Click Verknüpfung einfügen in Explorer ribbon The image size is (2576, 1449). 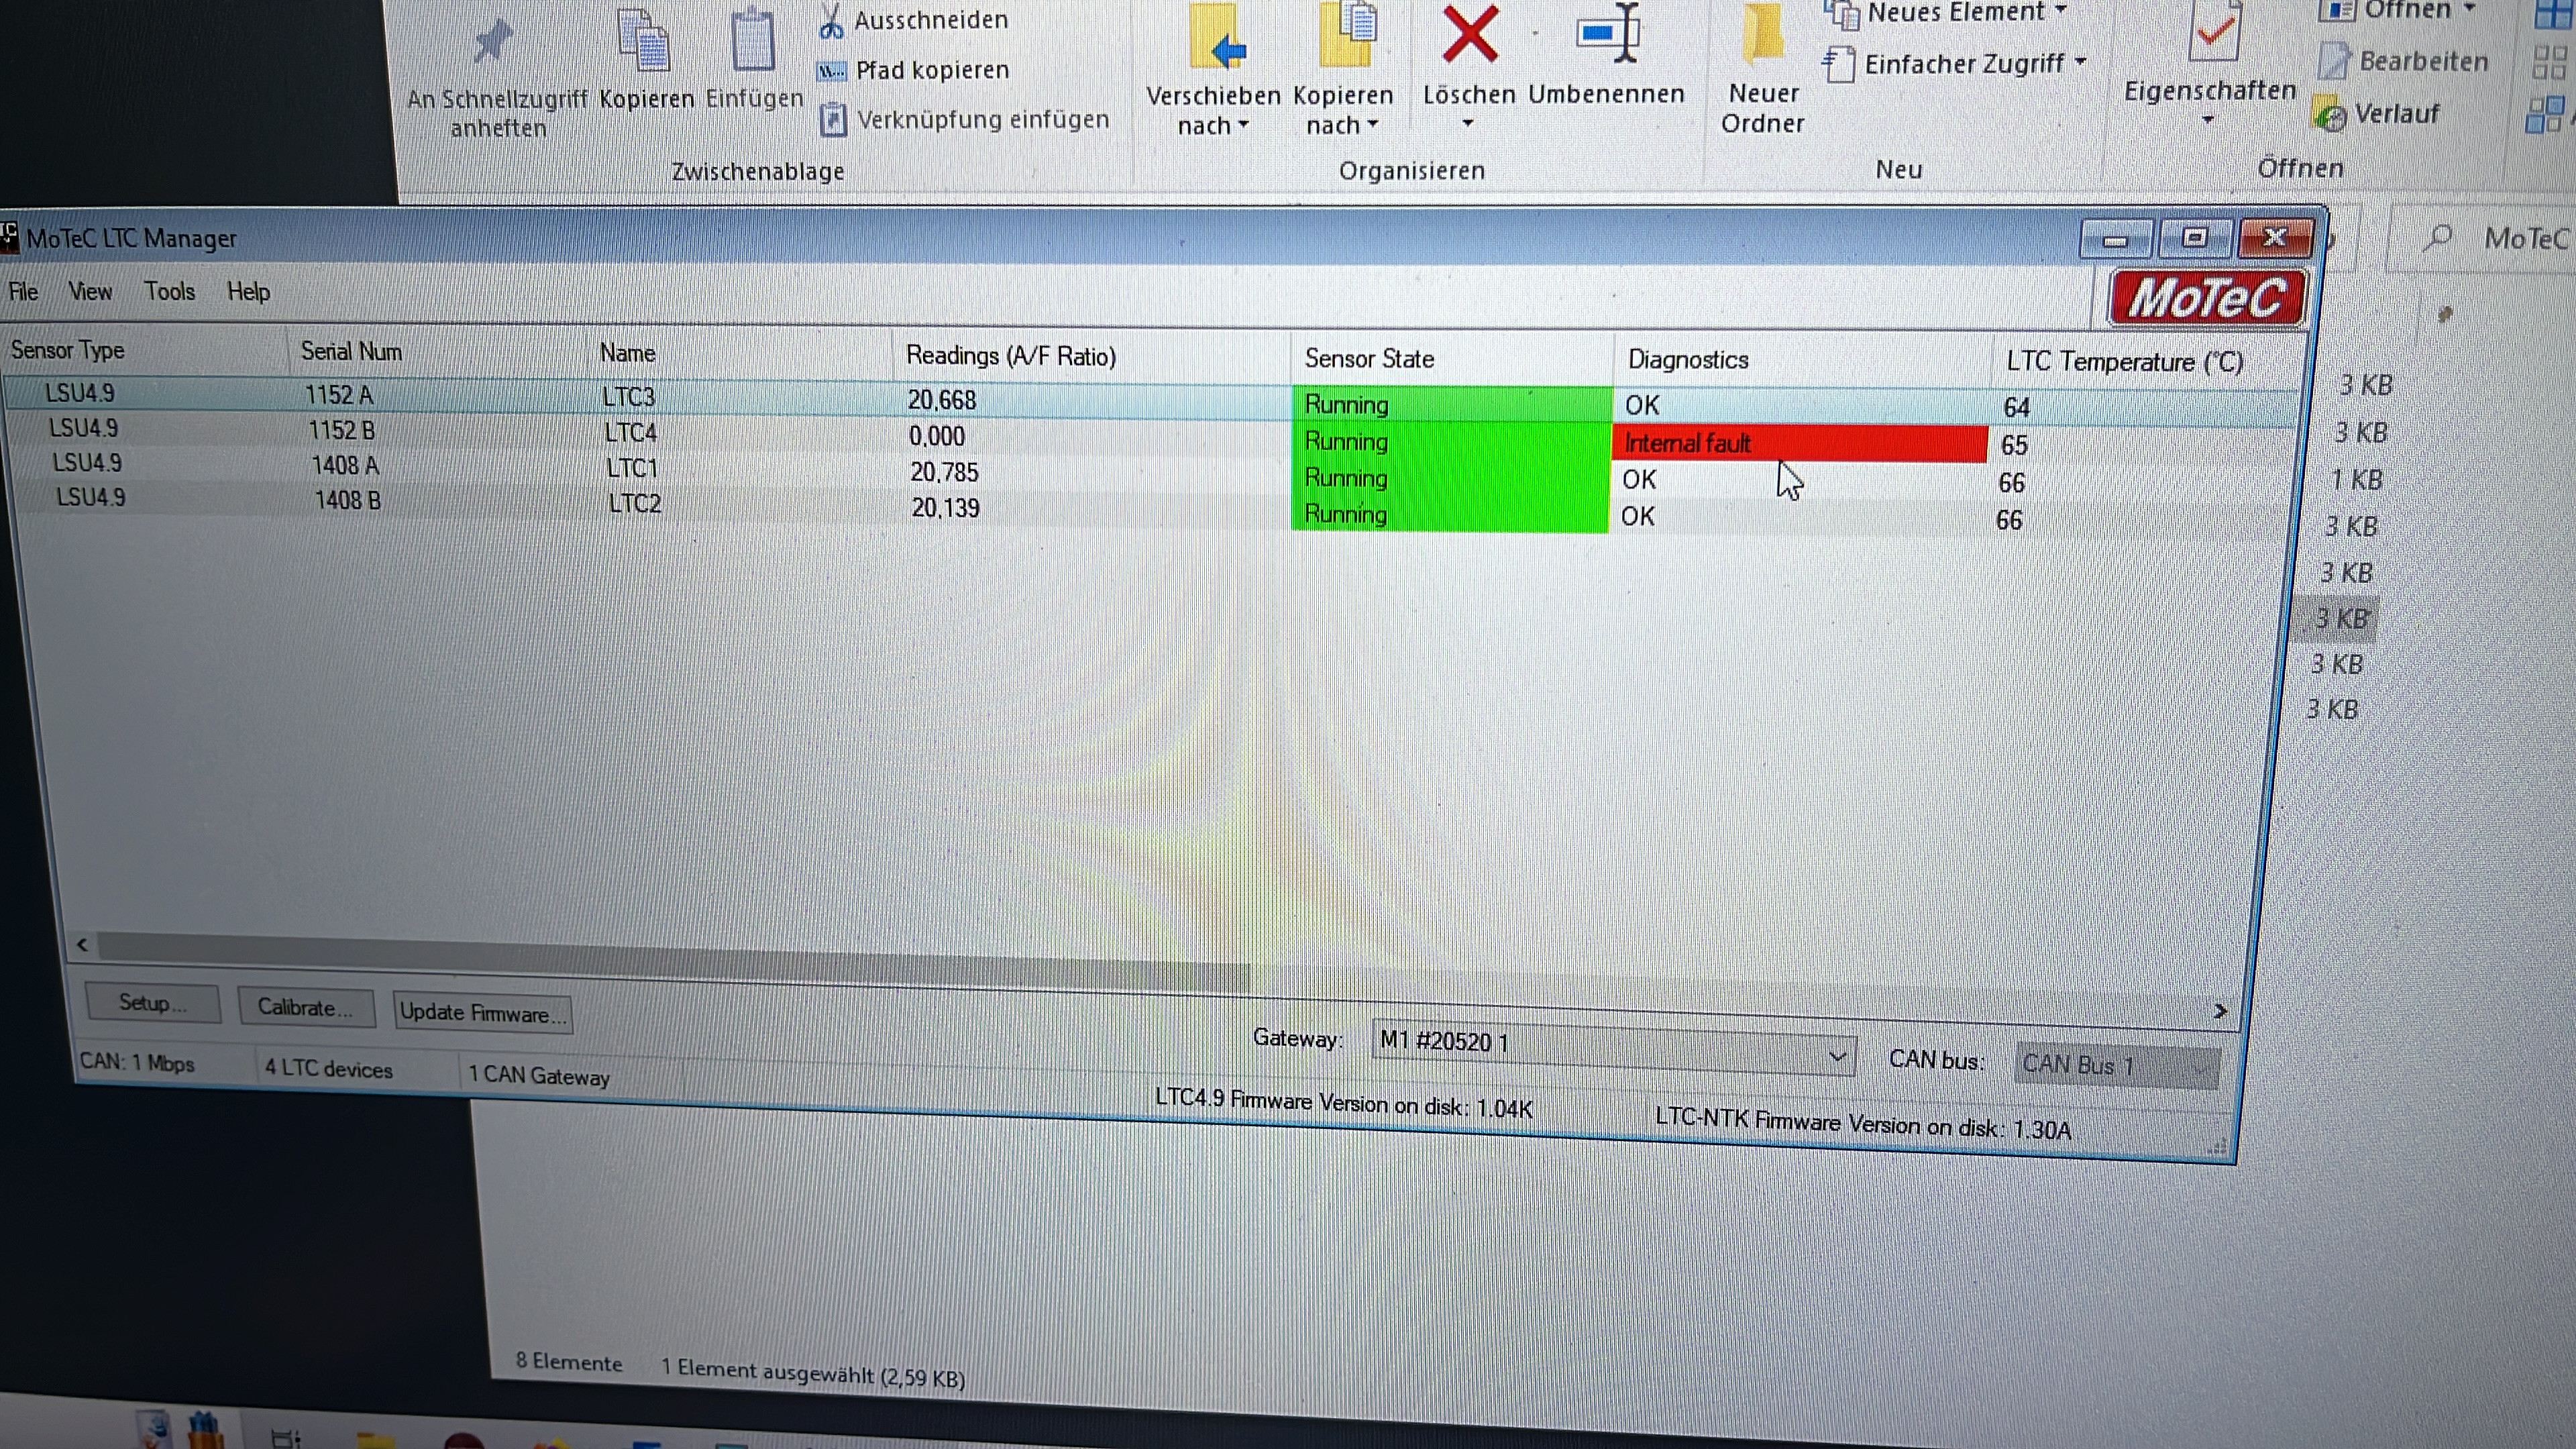(964, 120)
